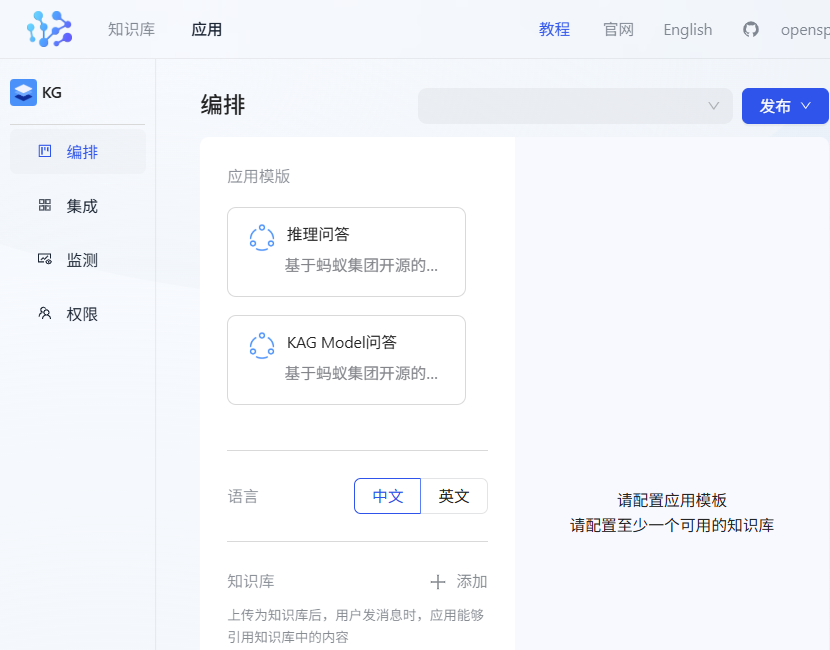Click the 推理问答 template icon
Image resolution: width=830 pixels, height=650 pixels.
click(x=262, y=238)
